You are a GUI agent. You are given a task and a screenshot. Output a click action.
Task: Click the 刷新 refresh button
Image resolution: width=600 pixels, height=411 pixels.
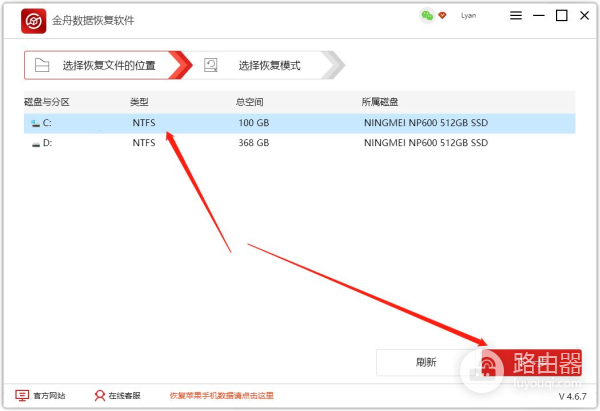click(426, 362)
